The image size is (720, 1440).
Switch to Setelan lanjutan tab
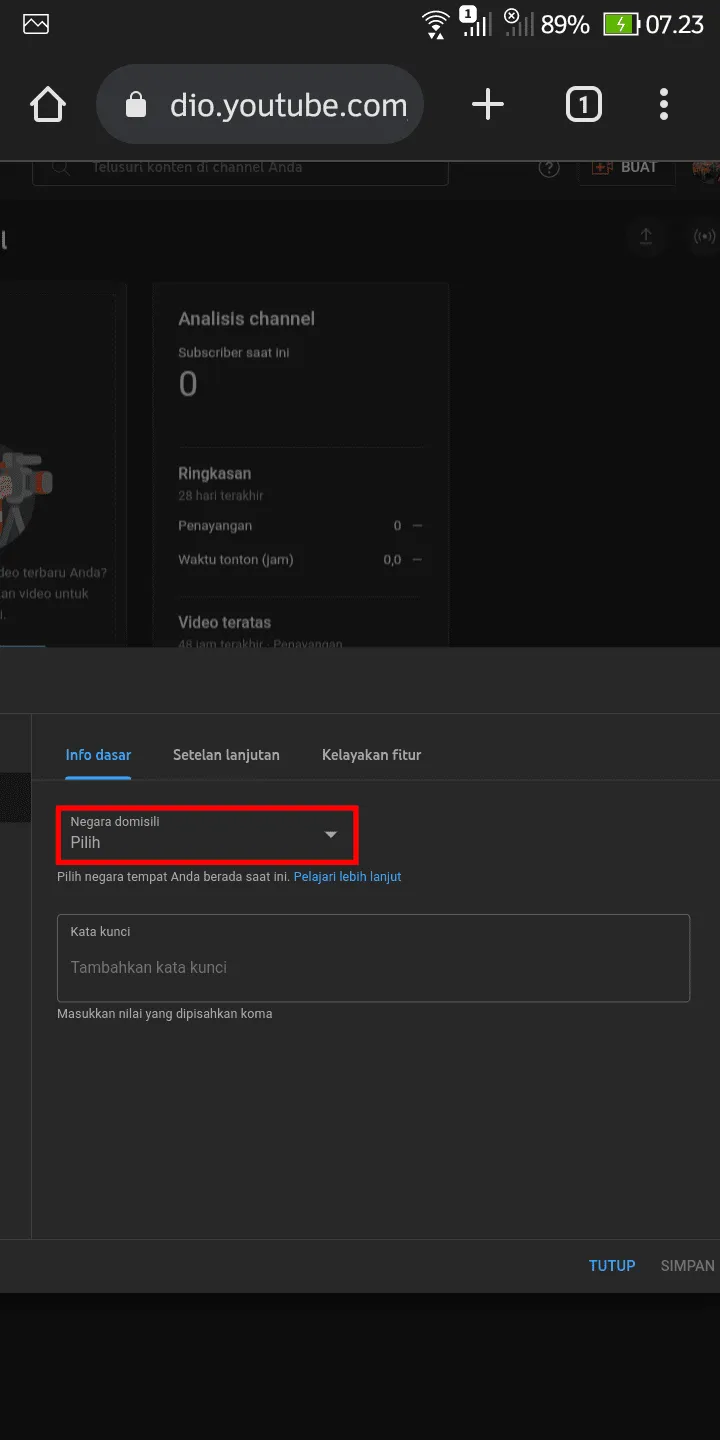(x=226, y=755)
